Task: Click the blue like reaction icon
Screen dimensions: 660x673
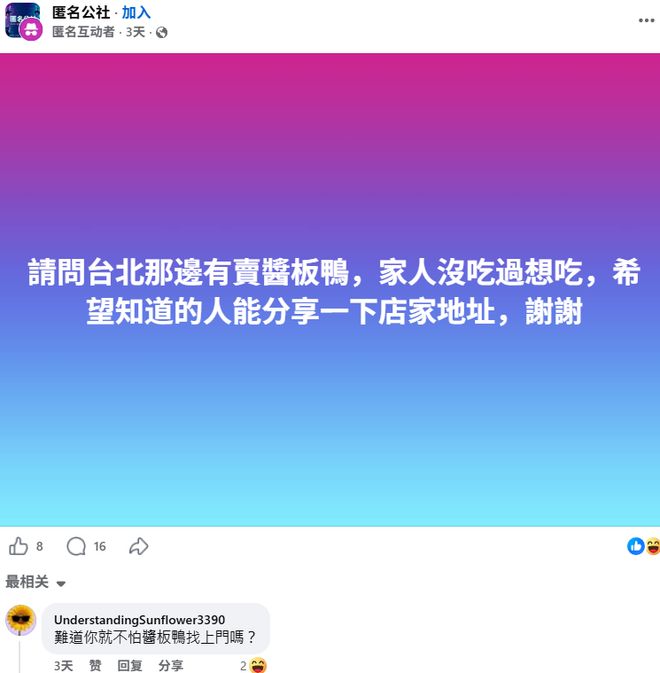Action: 636,546
